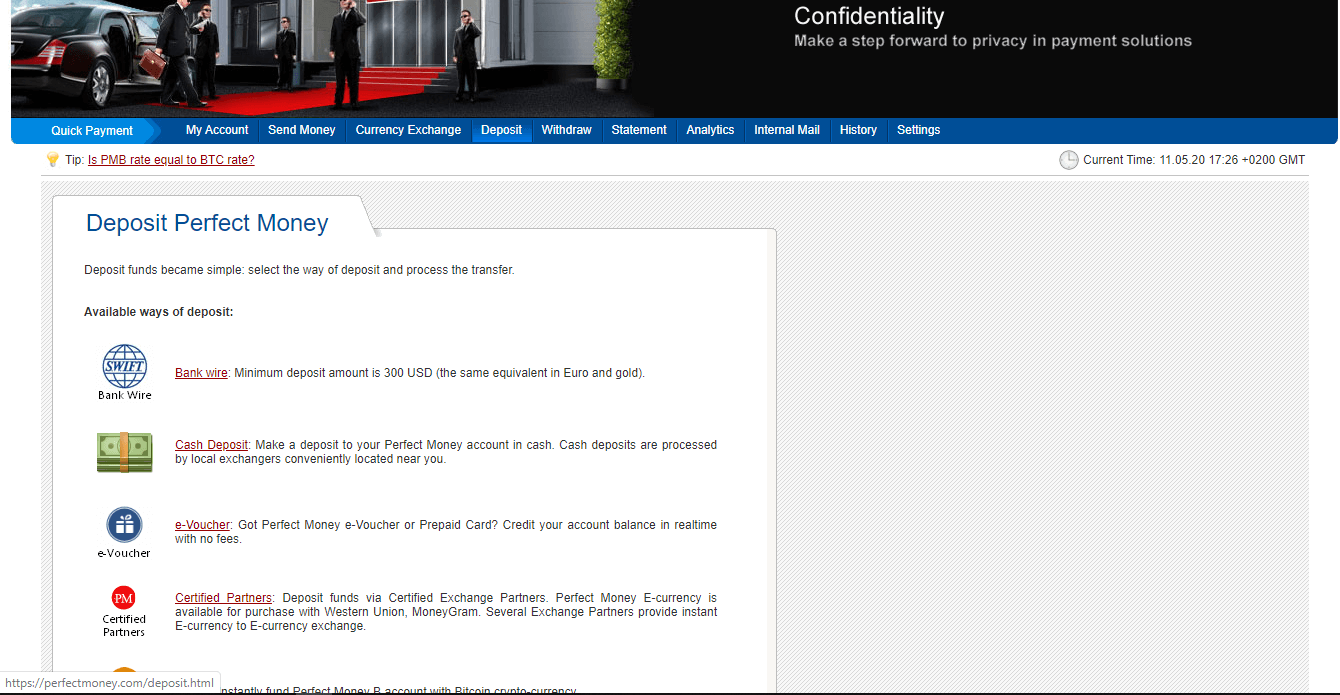Click the e-Voucher gift box icon

[x=125, y=524]
